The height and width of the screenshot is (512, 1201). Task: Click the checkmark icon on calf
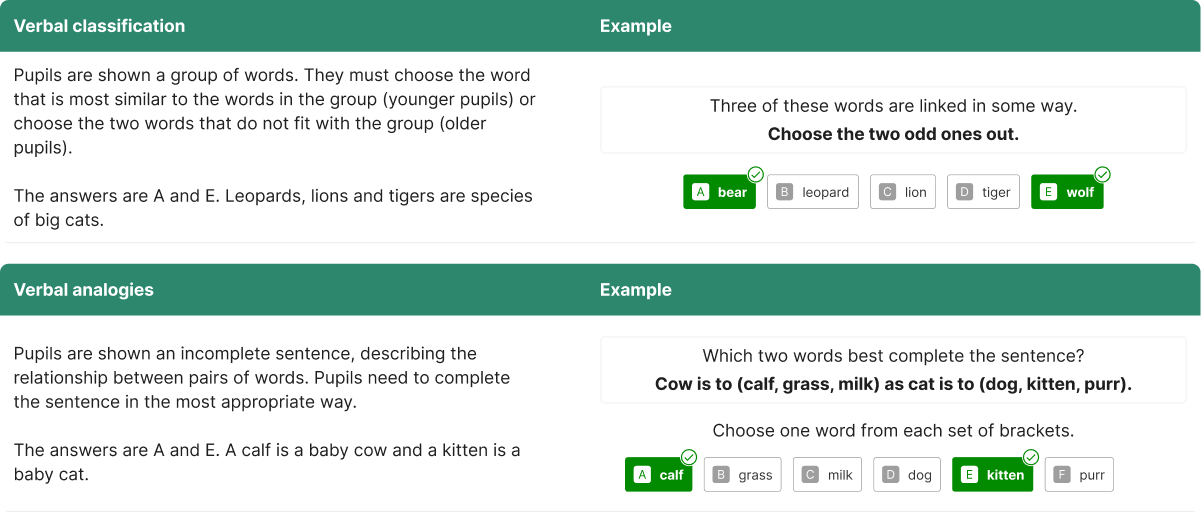(x=689, y=457)
